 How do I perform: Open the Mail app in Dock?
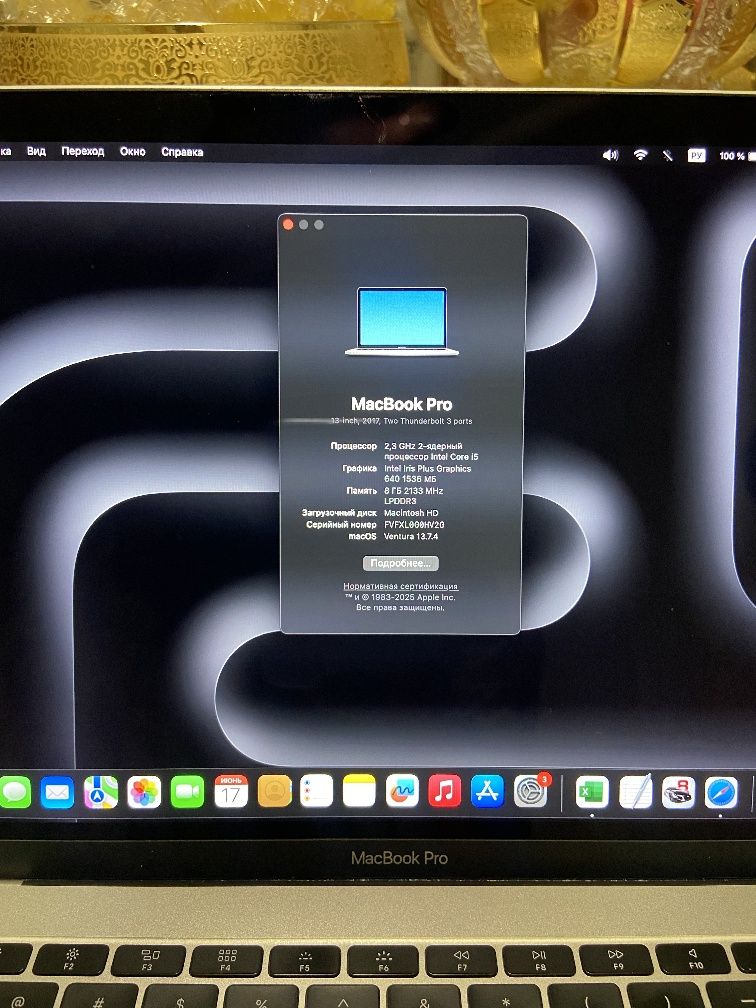tap(57, 791)
